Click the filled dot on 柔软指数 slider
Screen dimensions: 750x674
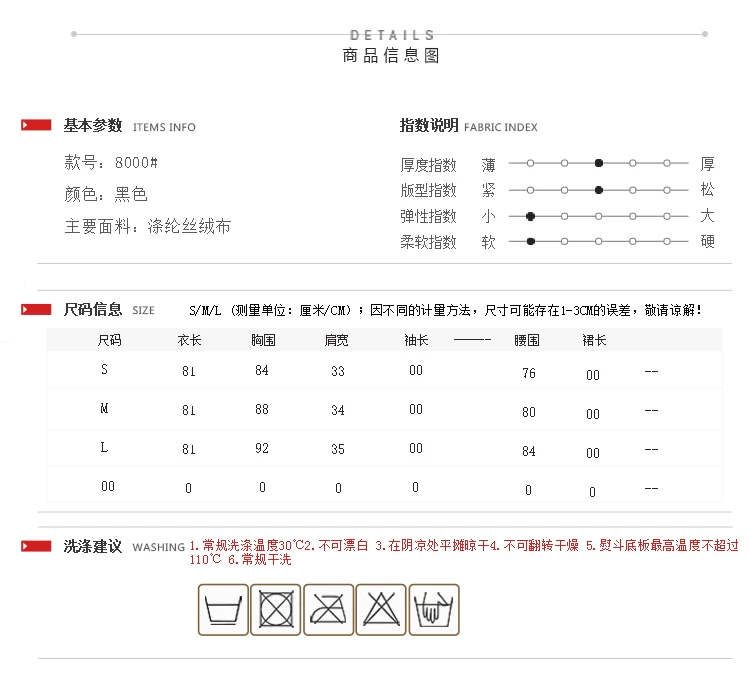pyautogui.click(x=531, y=241)
